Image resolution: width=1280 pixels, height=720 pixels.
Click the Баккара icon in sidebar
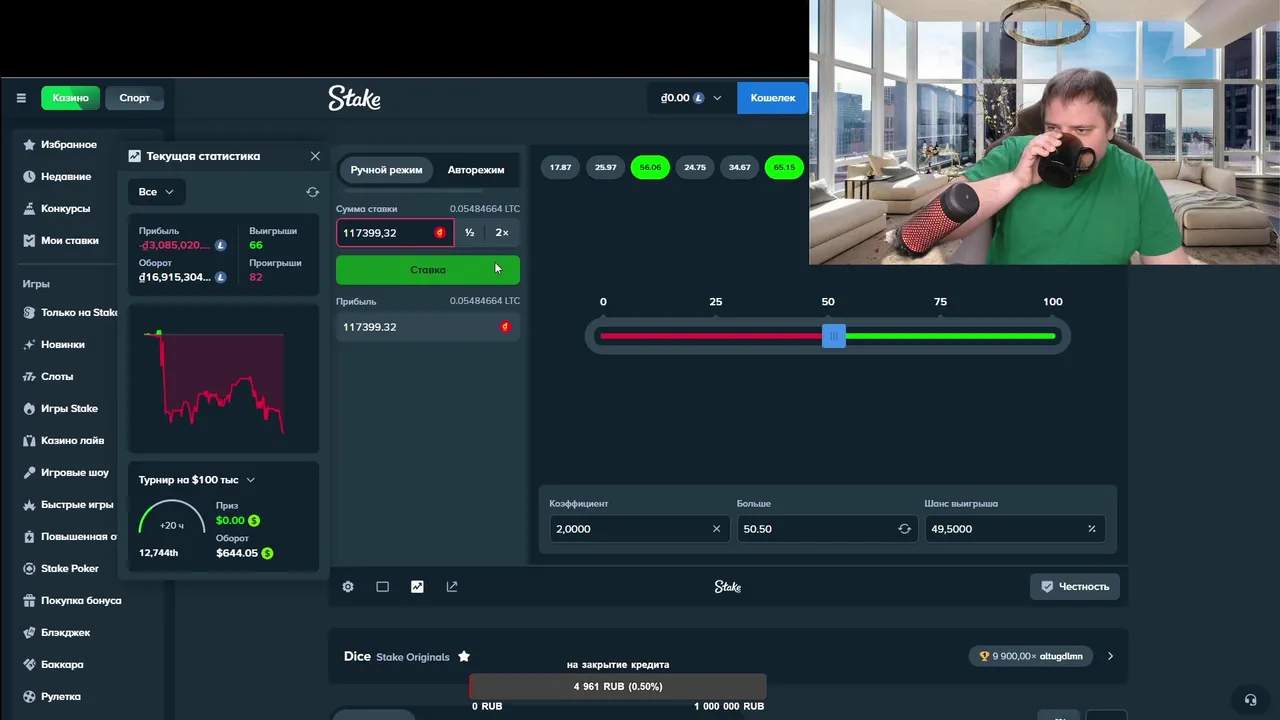[30, 665]
